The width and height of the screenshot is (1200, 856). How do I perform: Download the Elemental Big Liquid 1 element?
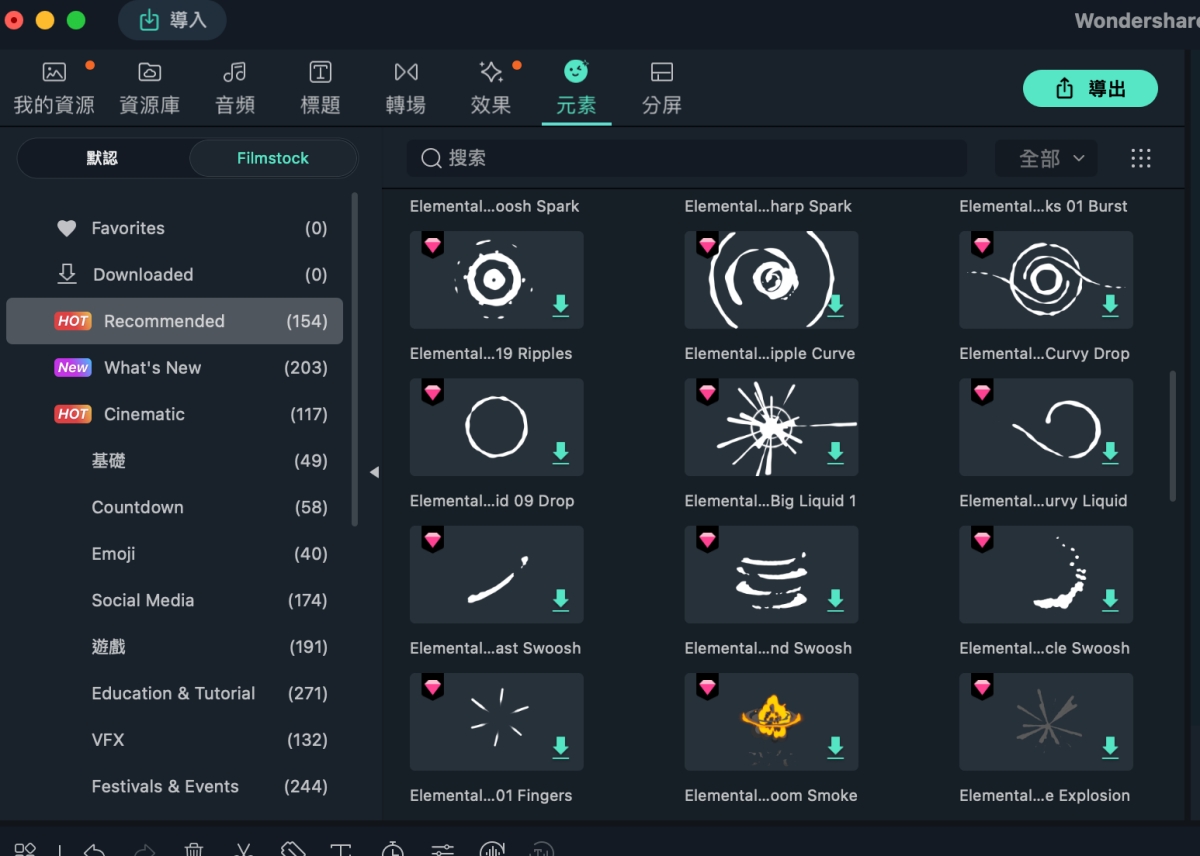tap(835, 453)
